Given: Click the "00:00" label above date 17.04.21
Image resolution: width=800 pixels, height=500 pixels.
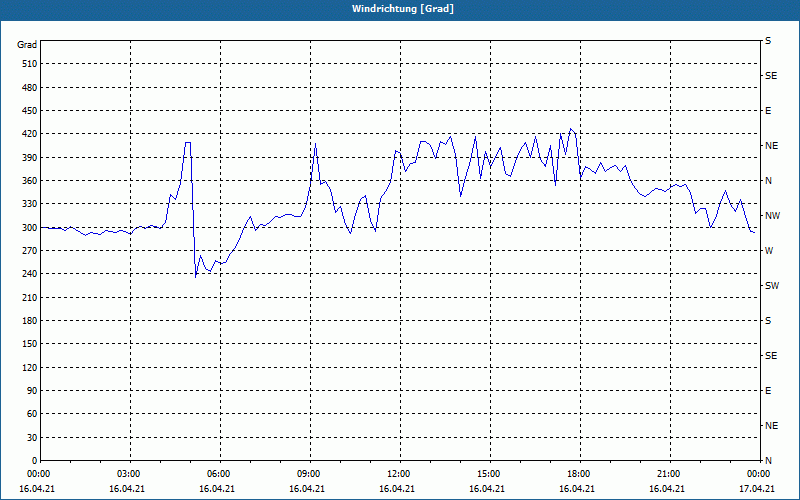Looking at the screenshot, I should pos(759,474).
